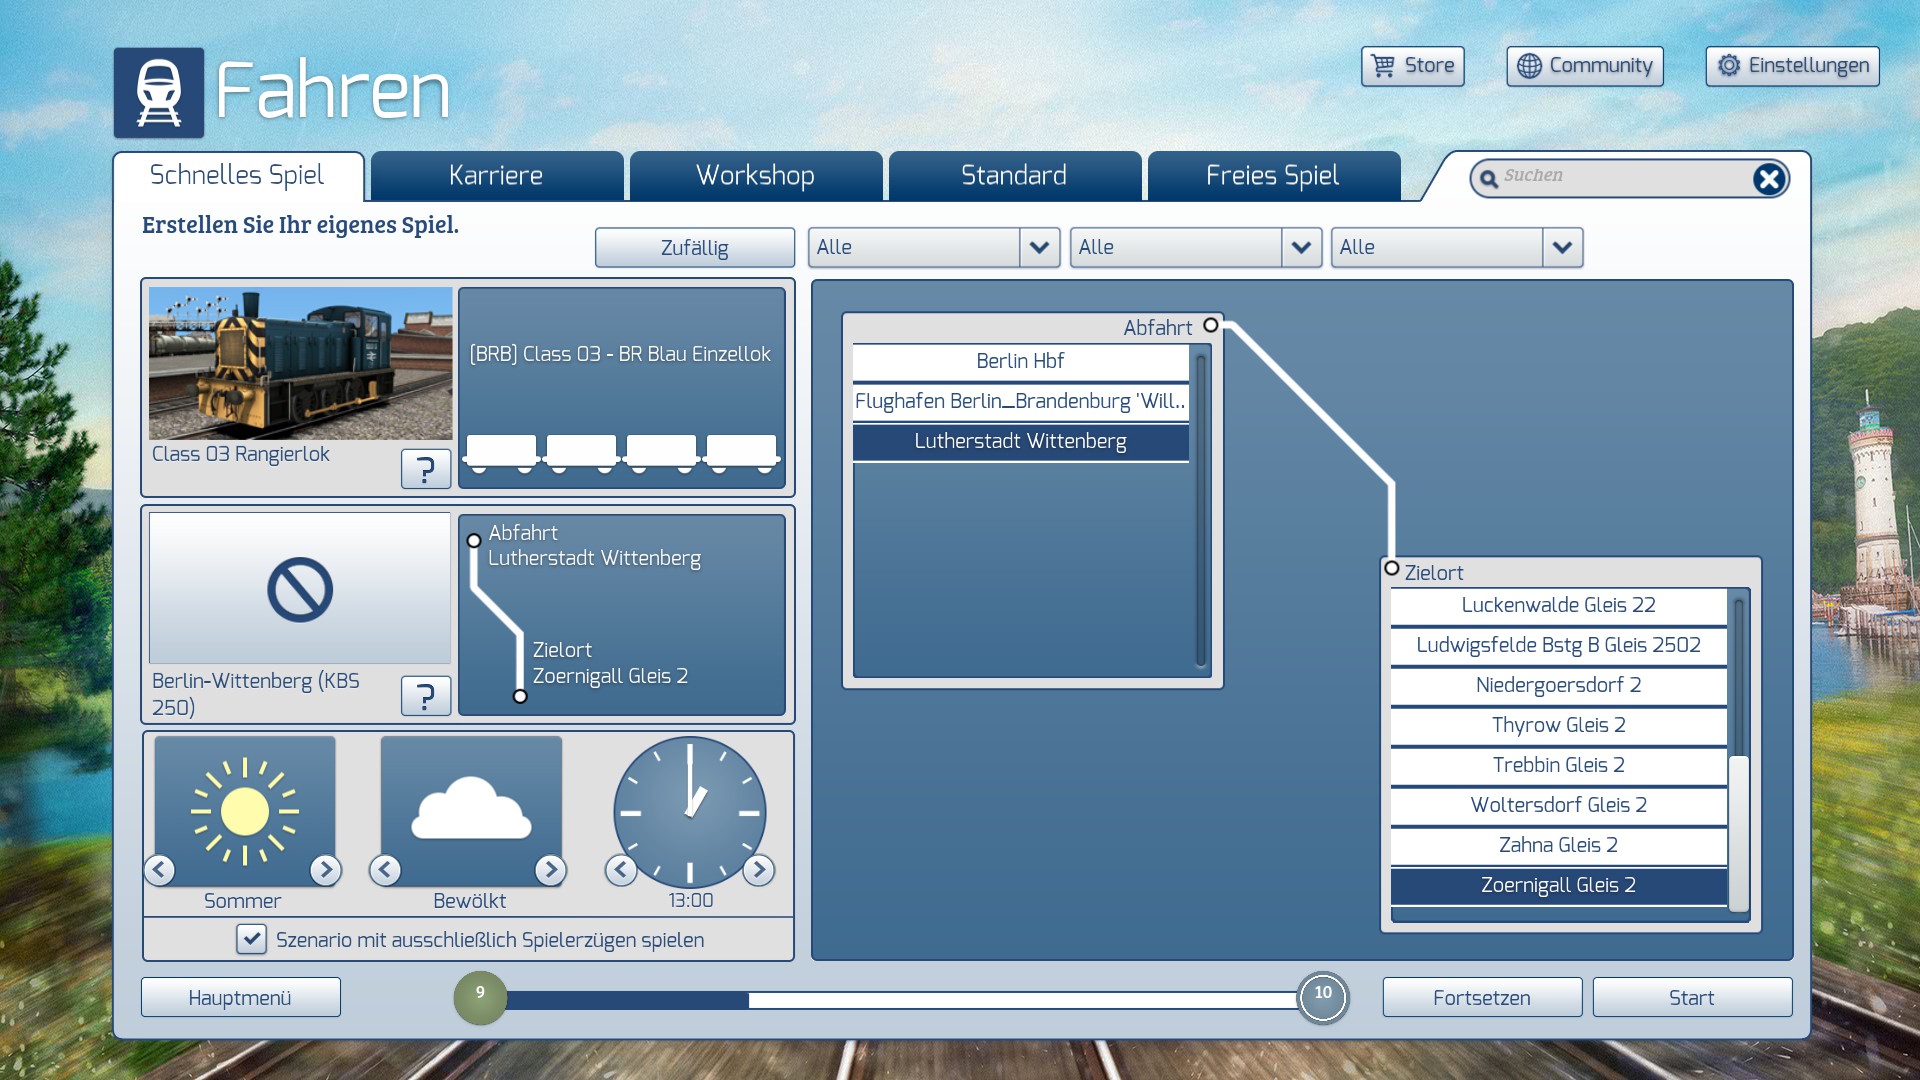Image resolution: width=1920 pixels, height=1080 pixels.
Task: Click previous season arrow beside Sommer
Action: pos(160,870)
